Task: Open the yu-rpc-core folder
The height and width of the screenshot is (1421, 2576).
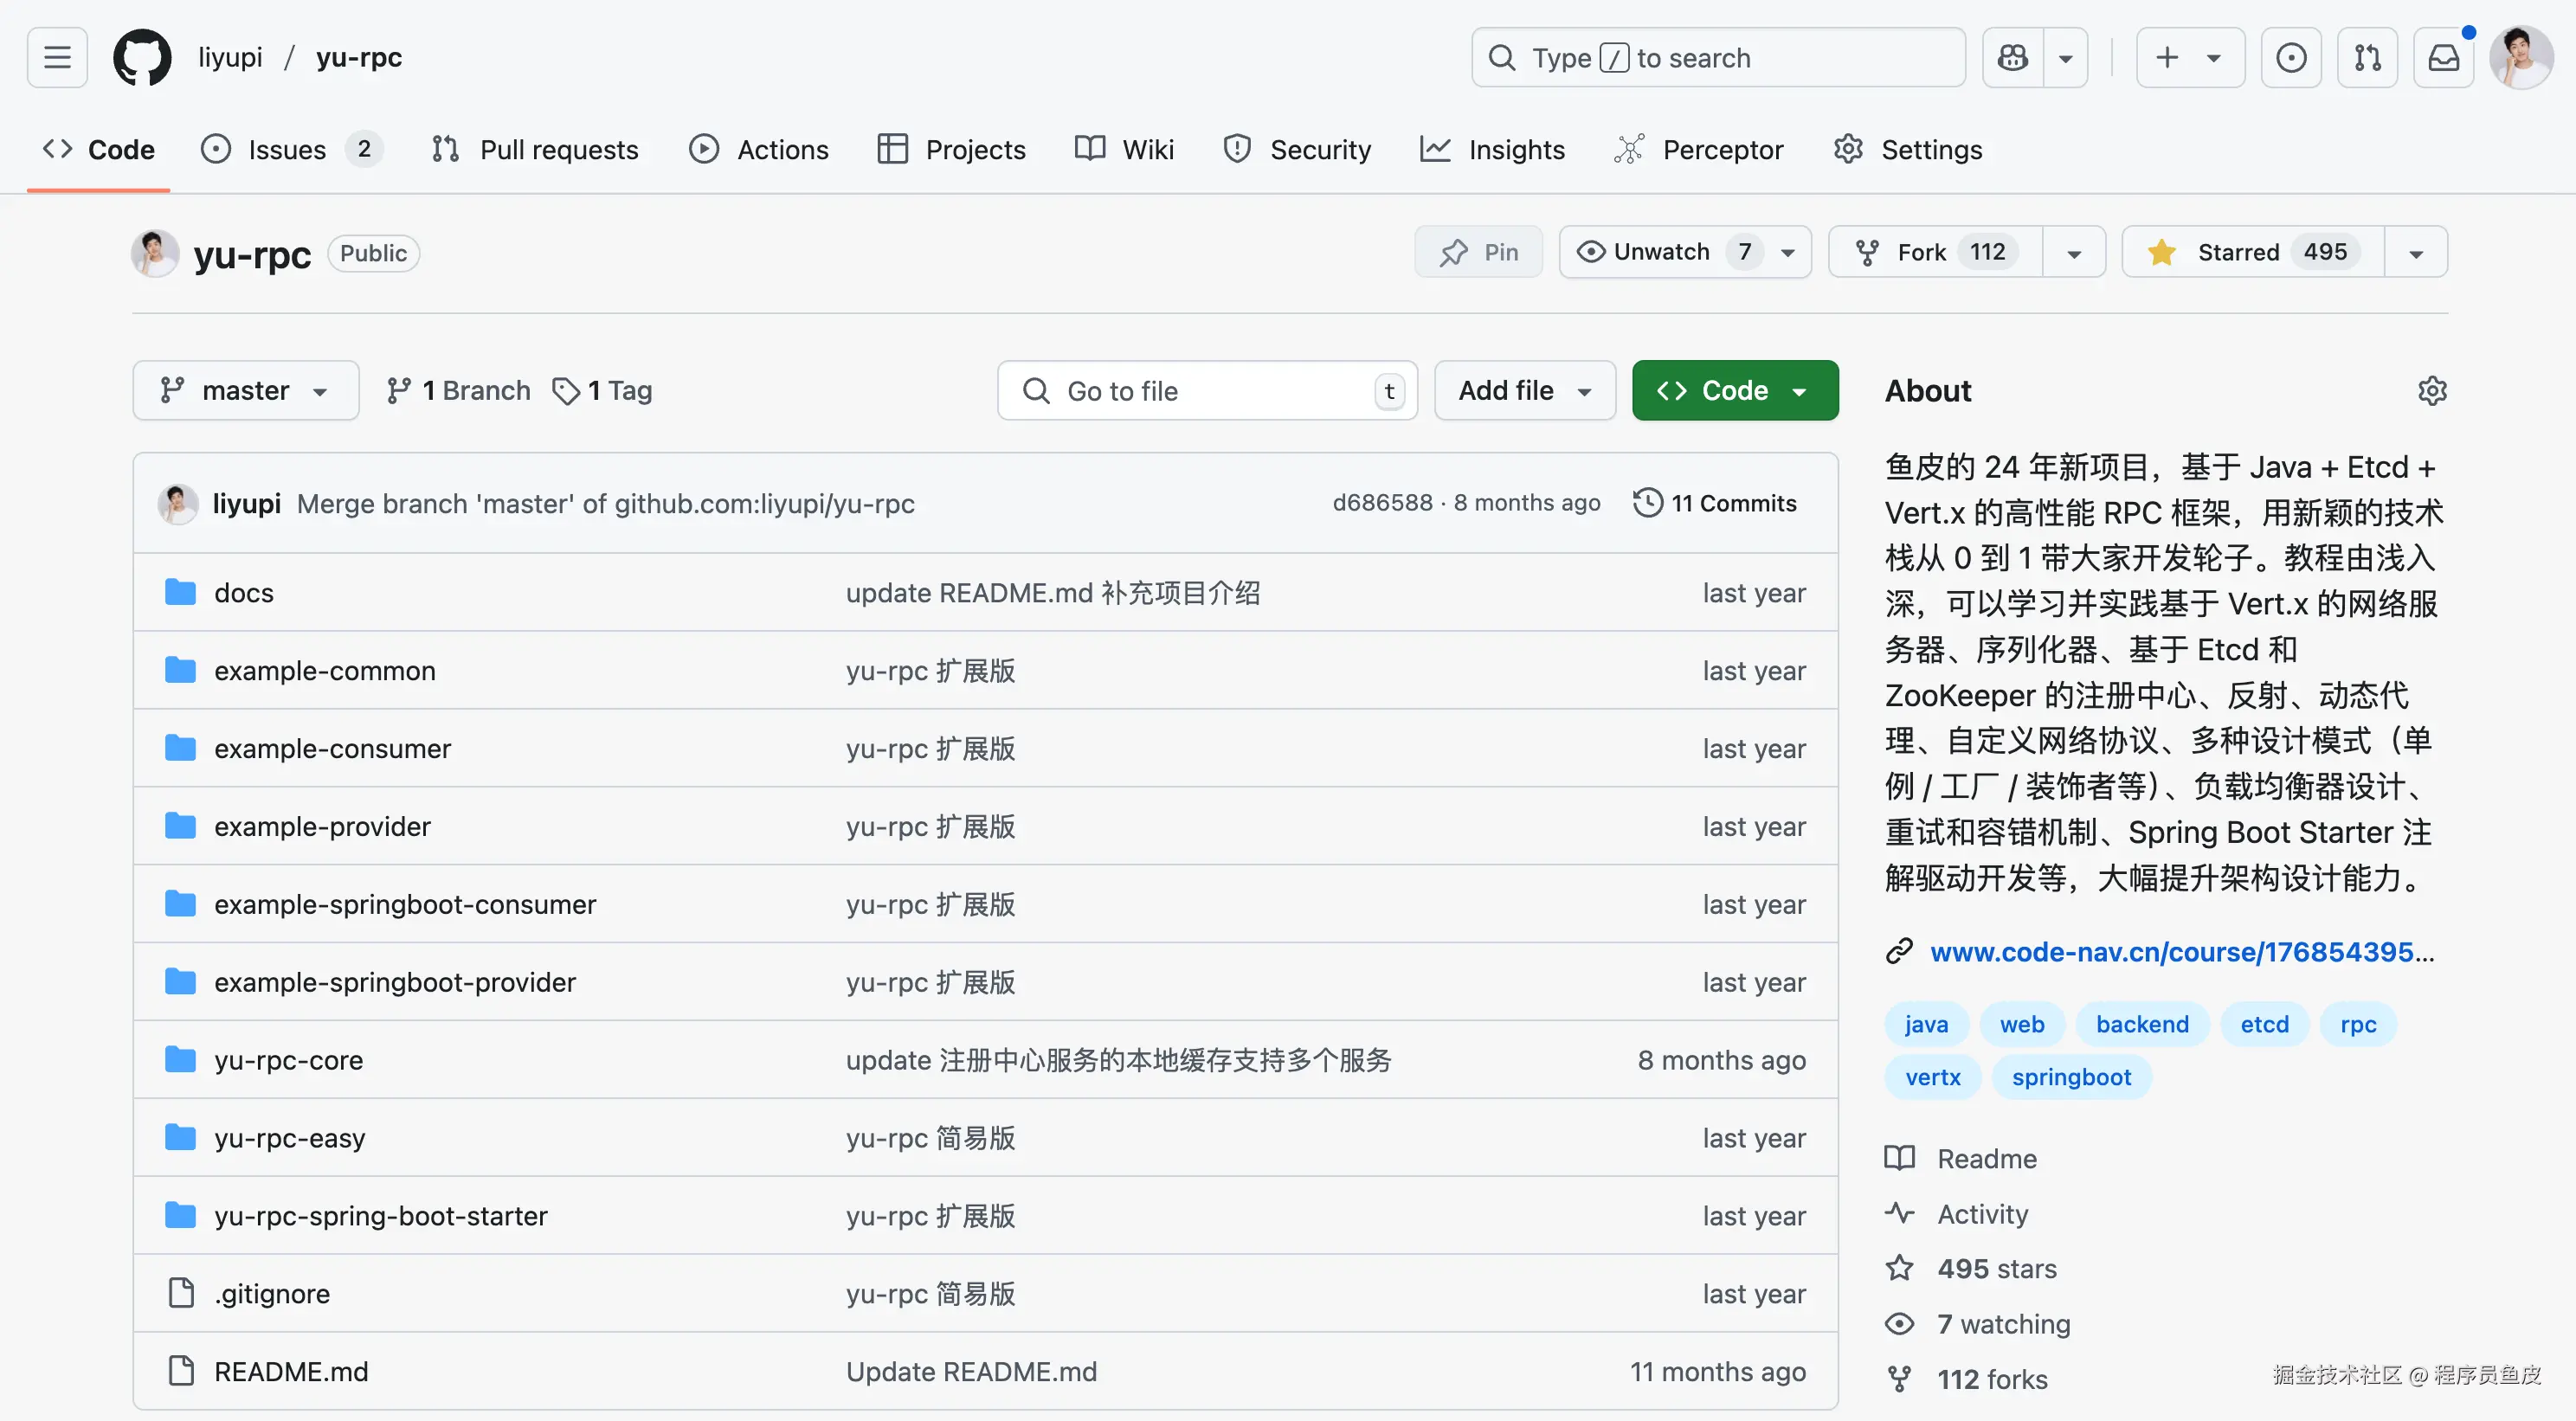Action: point(288,1060)
